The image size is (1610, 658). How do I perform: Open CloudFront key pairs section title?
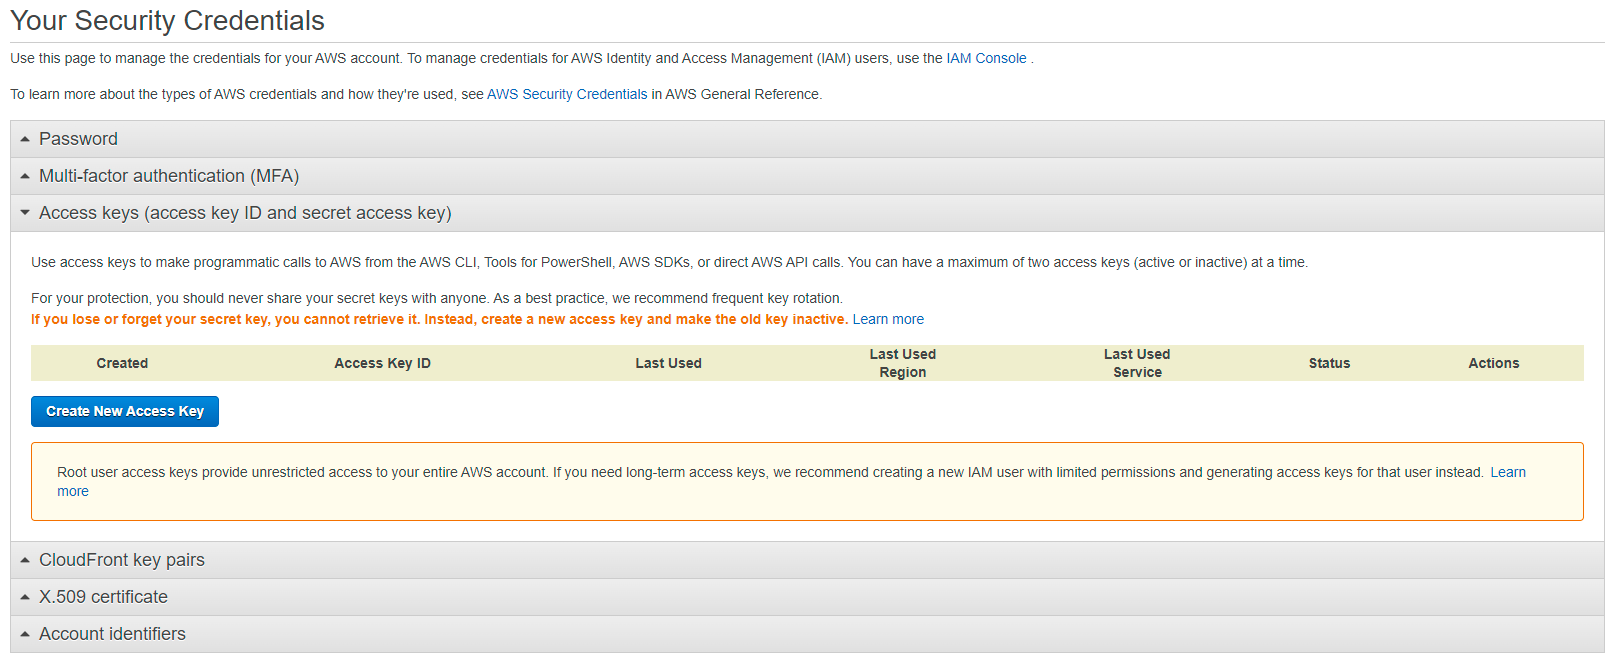point(122,560)
